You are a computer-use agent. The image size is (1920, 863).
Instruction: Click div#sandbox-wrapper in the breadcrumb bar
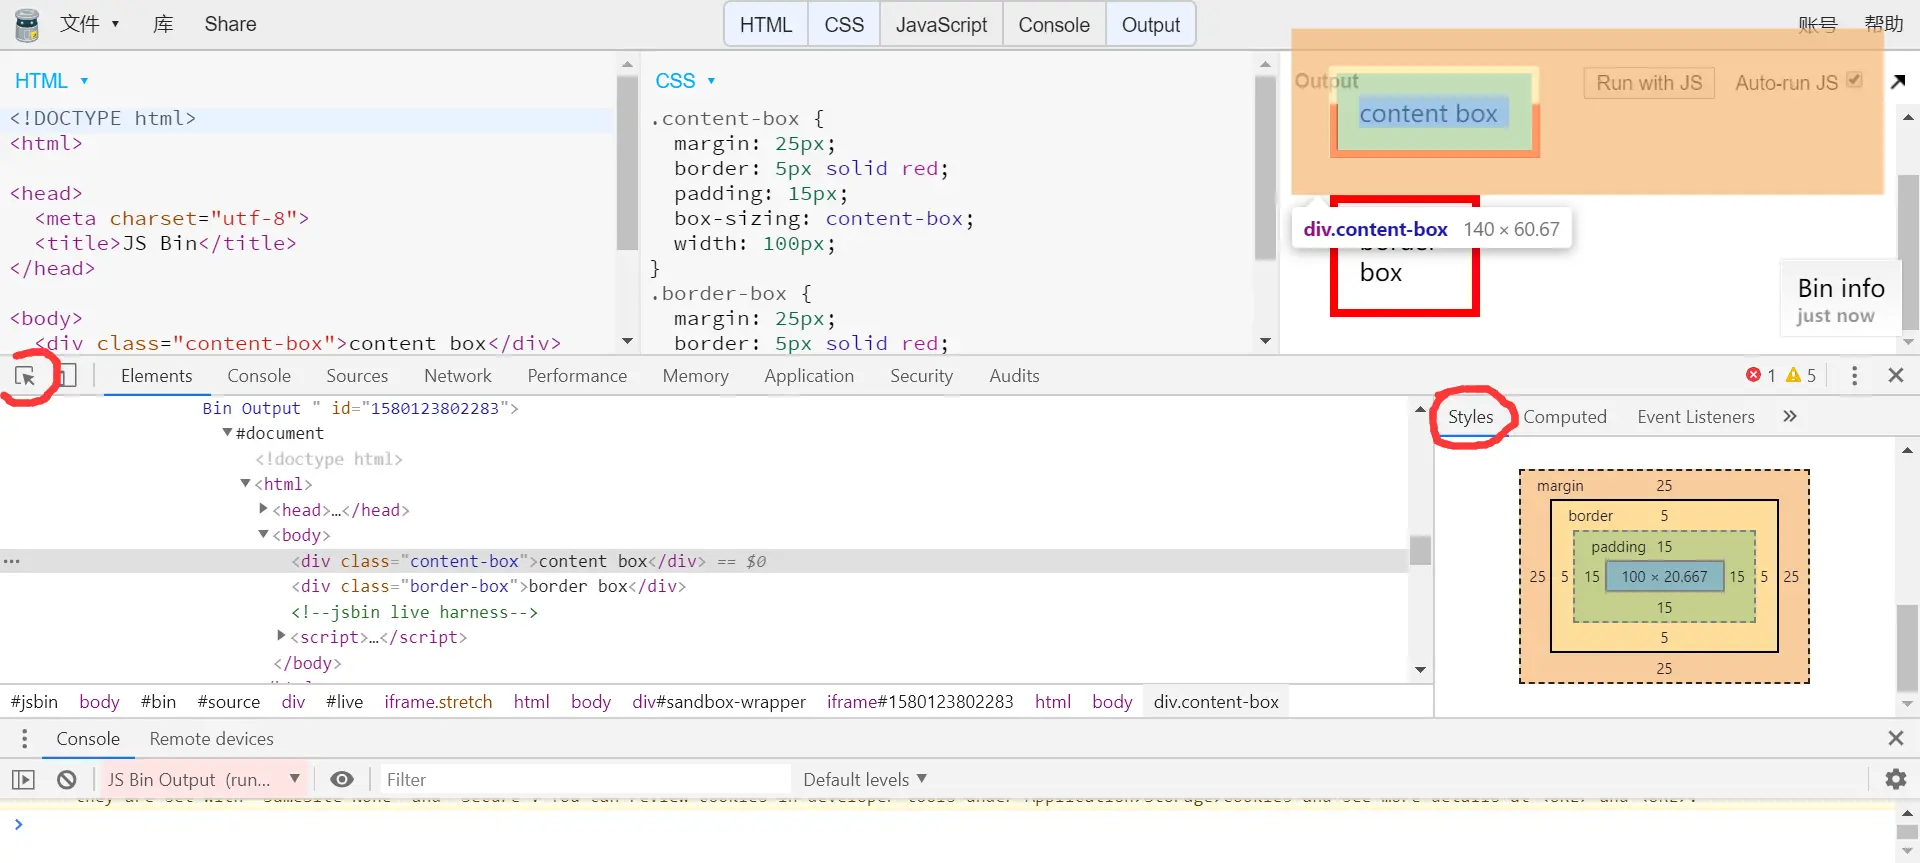tap(719, 702)
